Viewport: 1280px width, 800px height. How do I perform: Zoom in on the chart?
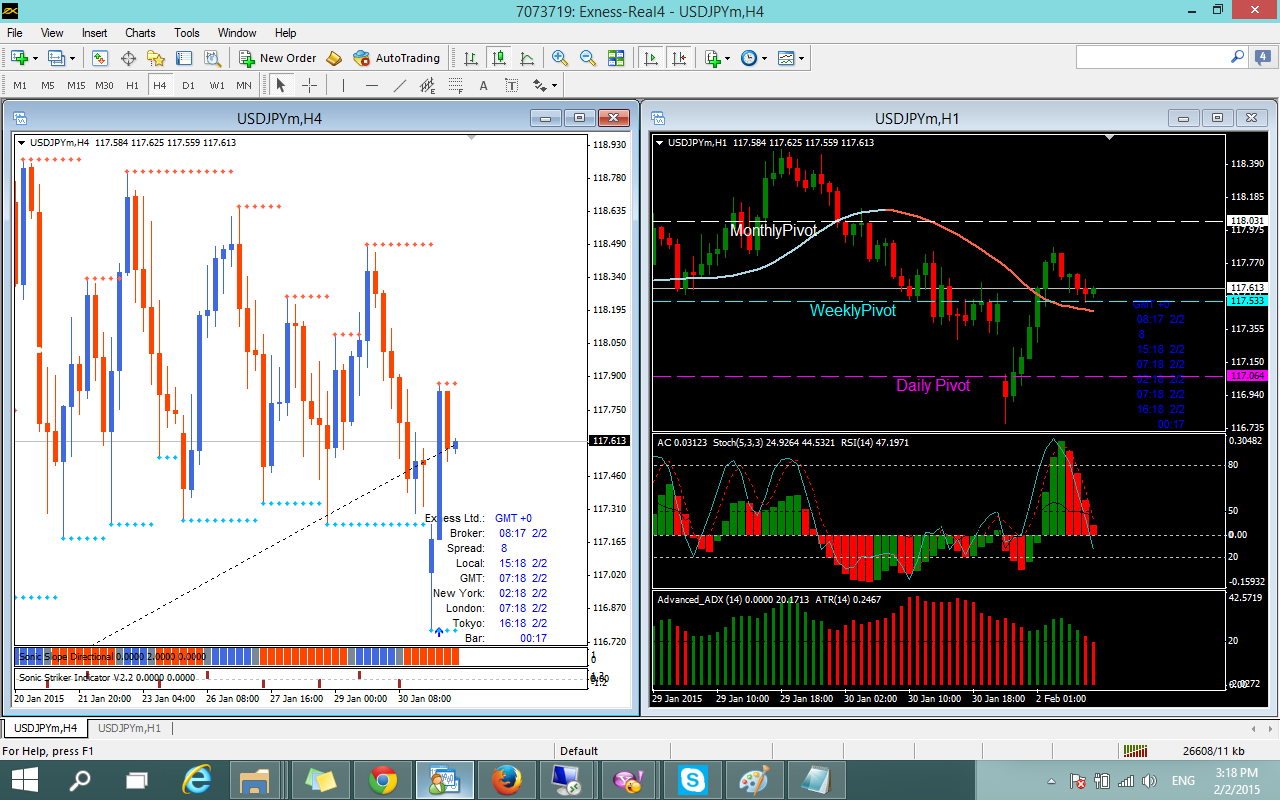(x=560, y=58)
